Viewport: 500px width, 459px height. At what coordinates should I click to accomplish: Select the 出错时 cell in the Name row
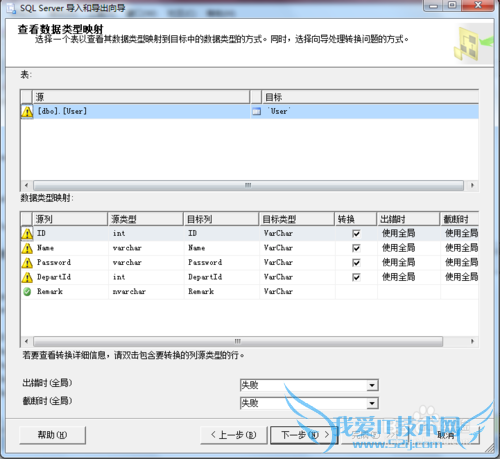point(409,248)
